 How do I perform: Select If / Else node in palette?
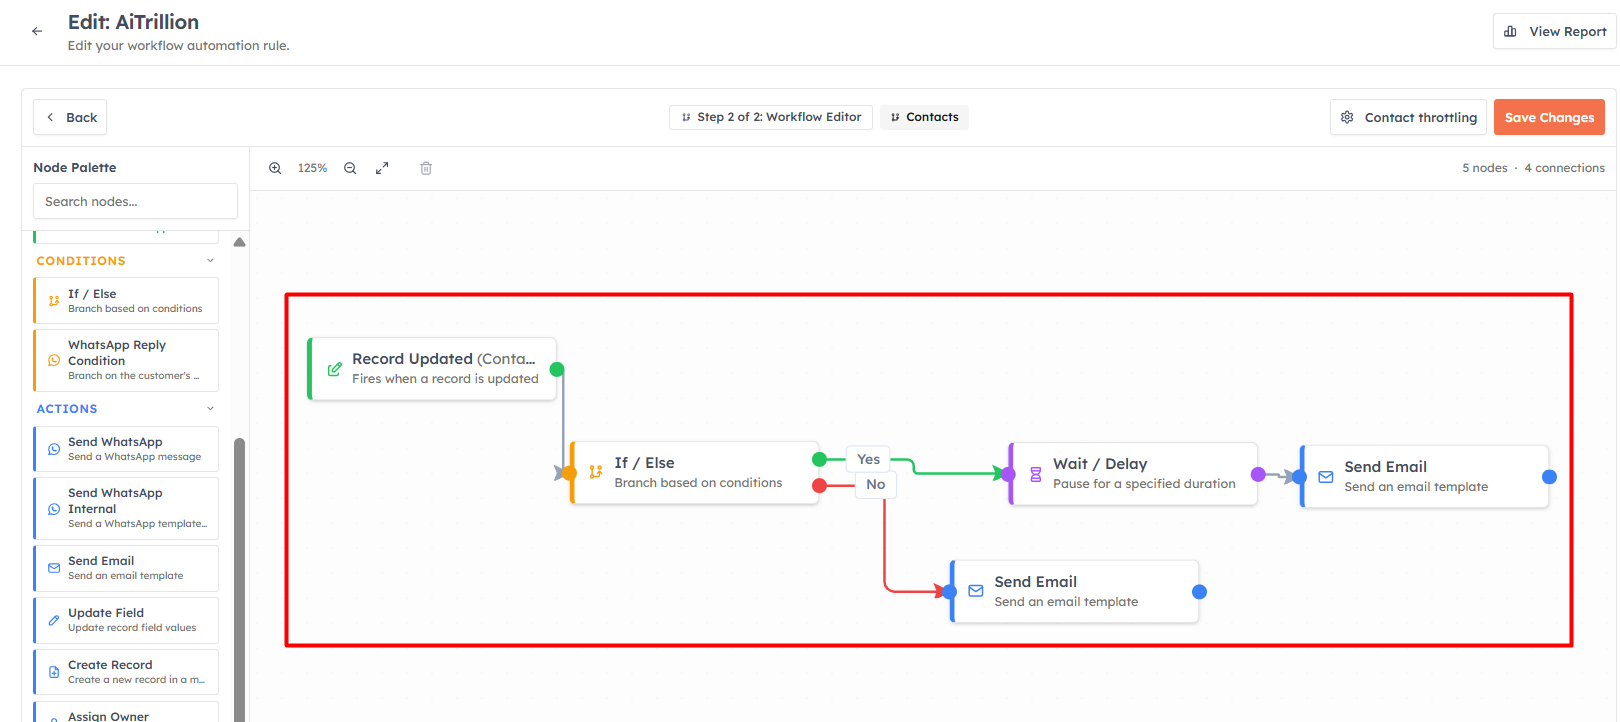(x=126, y=301)
